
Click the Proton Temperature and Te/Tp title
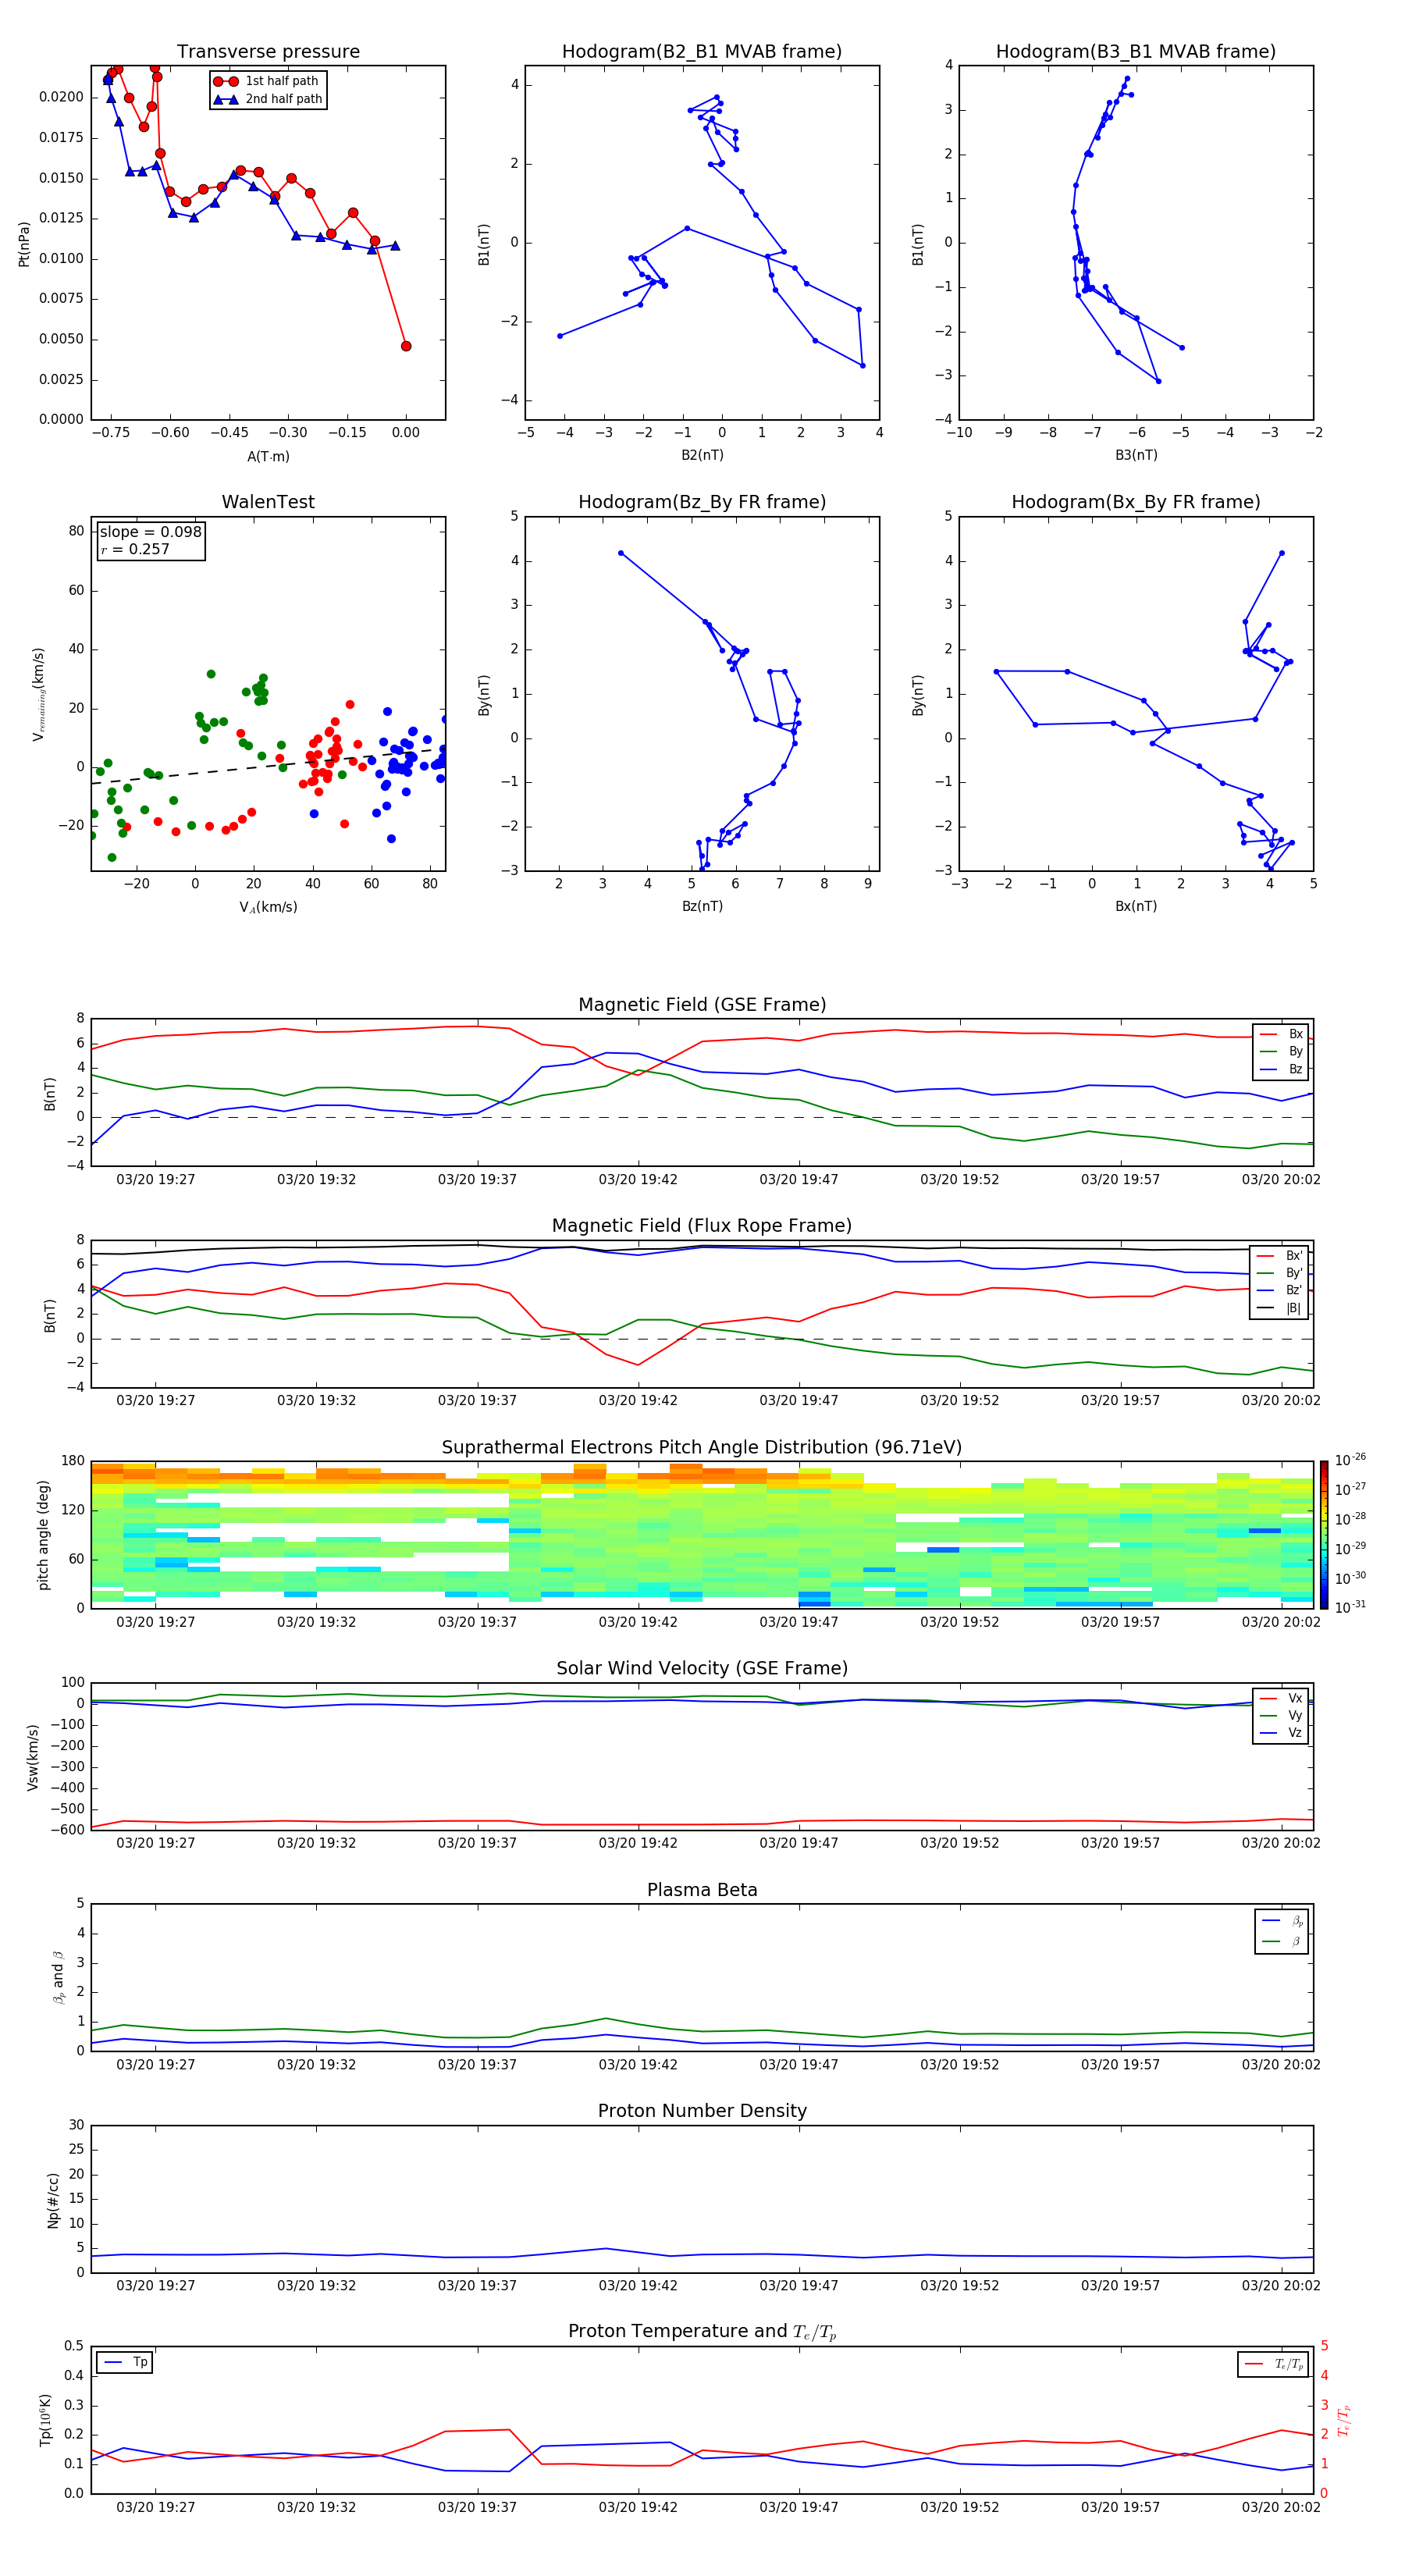702,2332
